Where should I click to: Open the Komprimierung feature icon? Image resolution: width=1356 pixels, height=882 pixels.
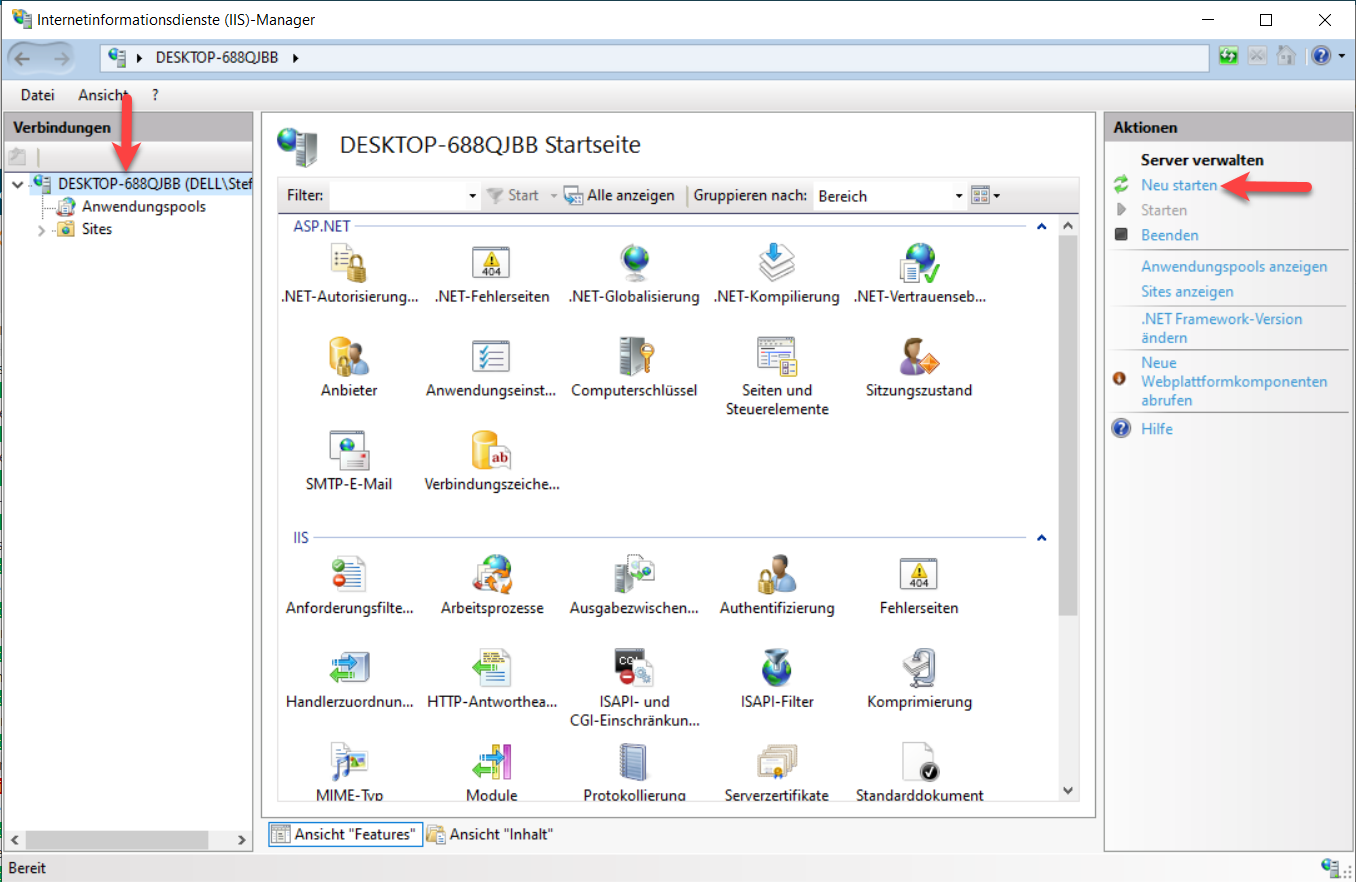click(918, 669)
